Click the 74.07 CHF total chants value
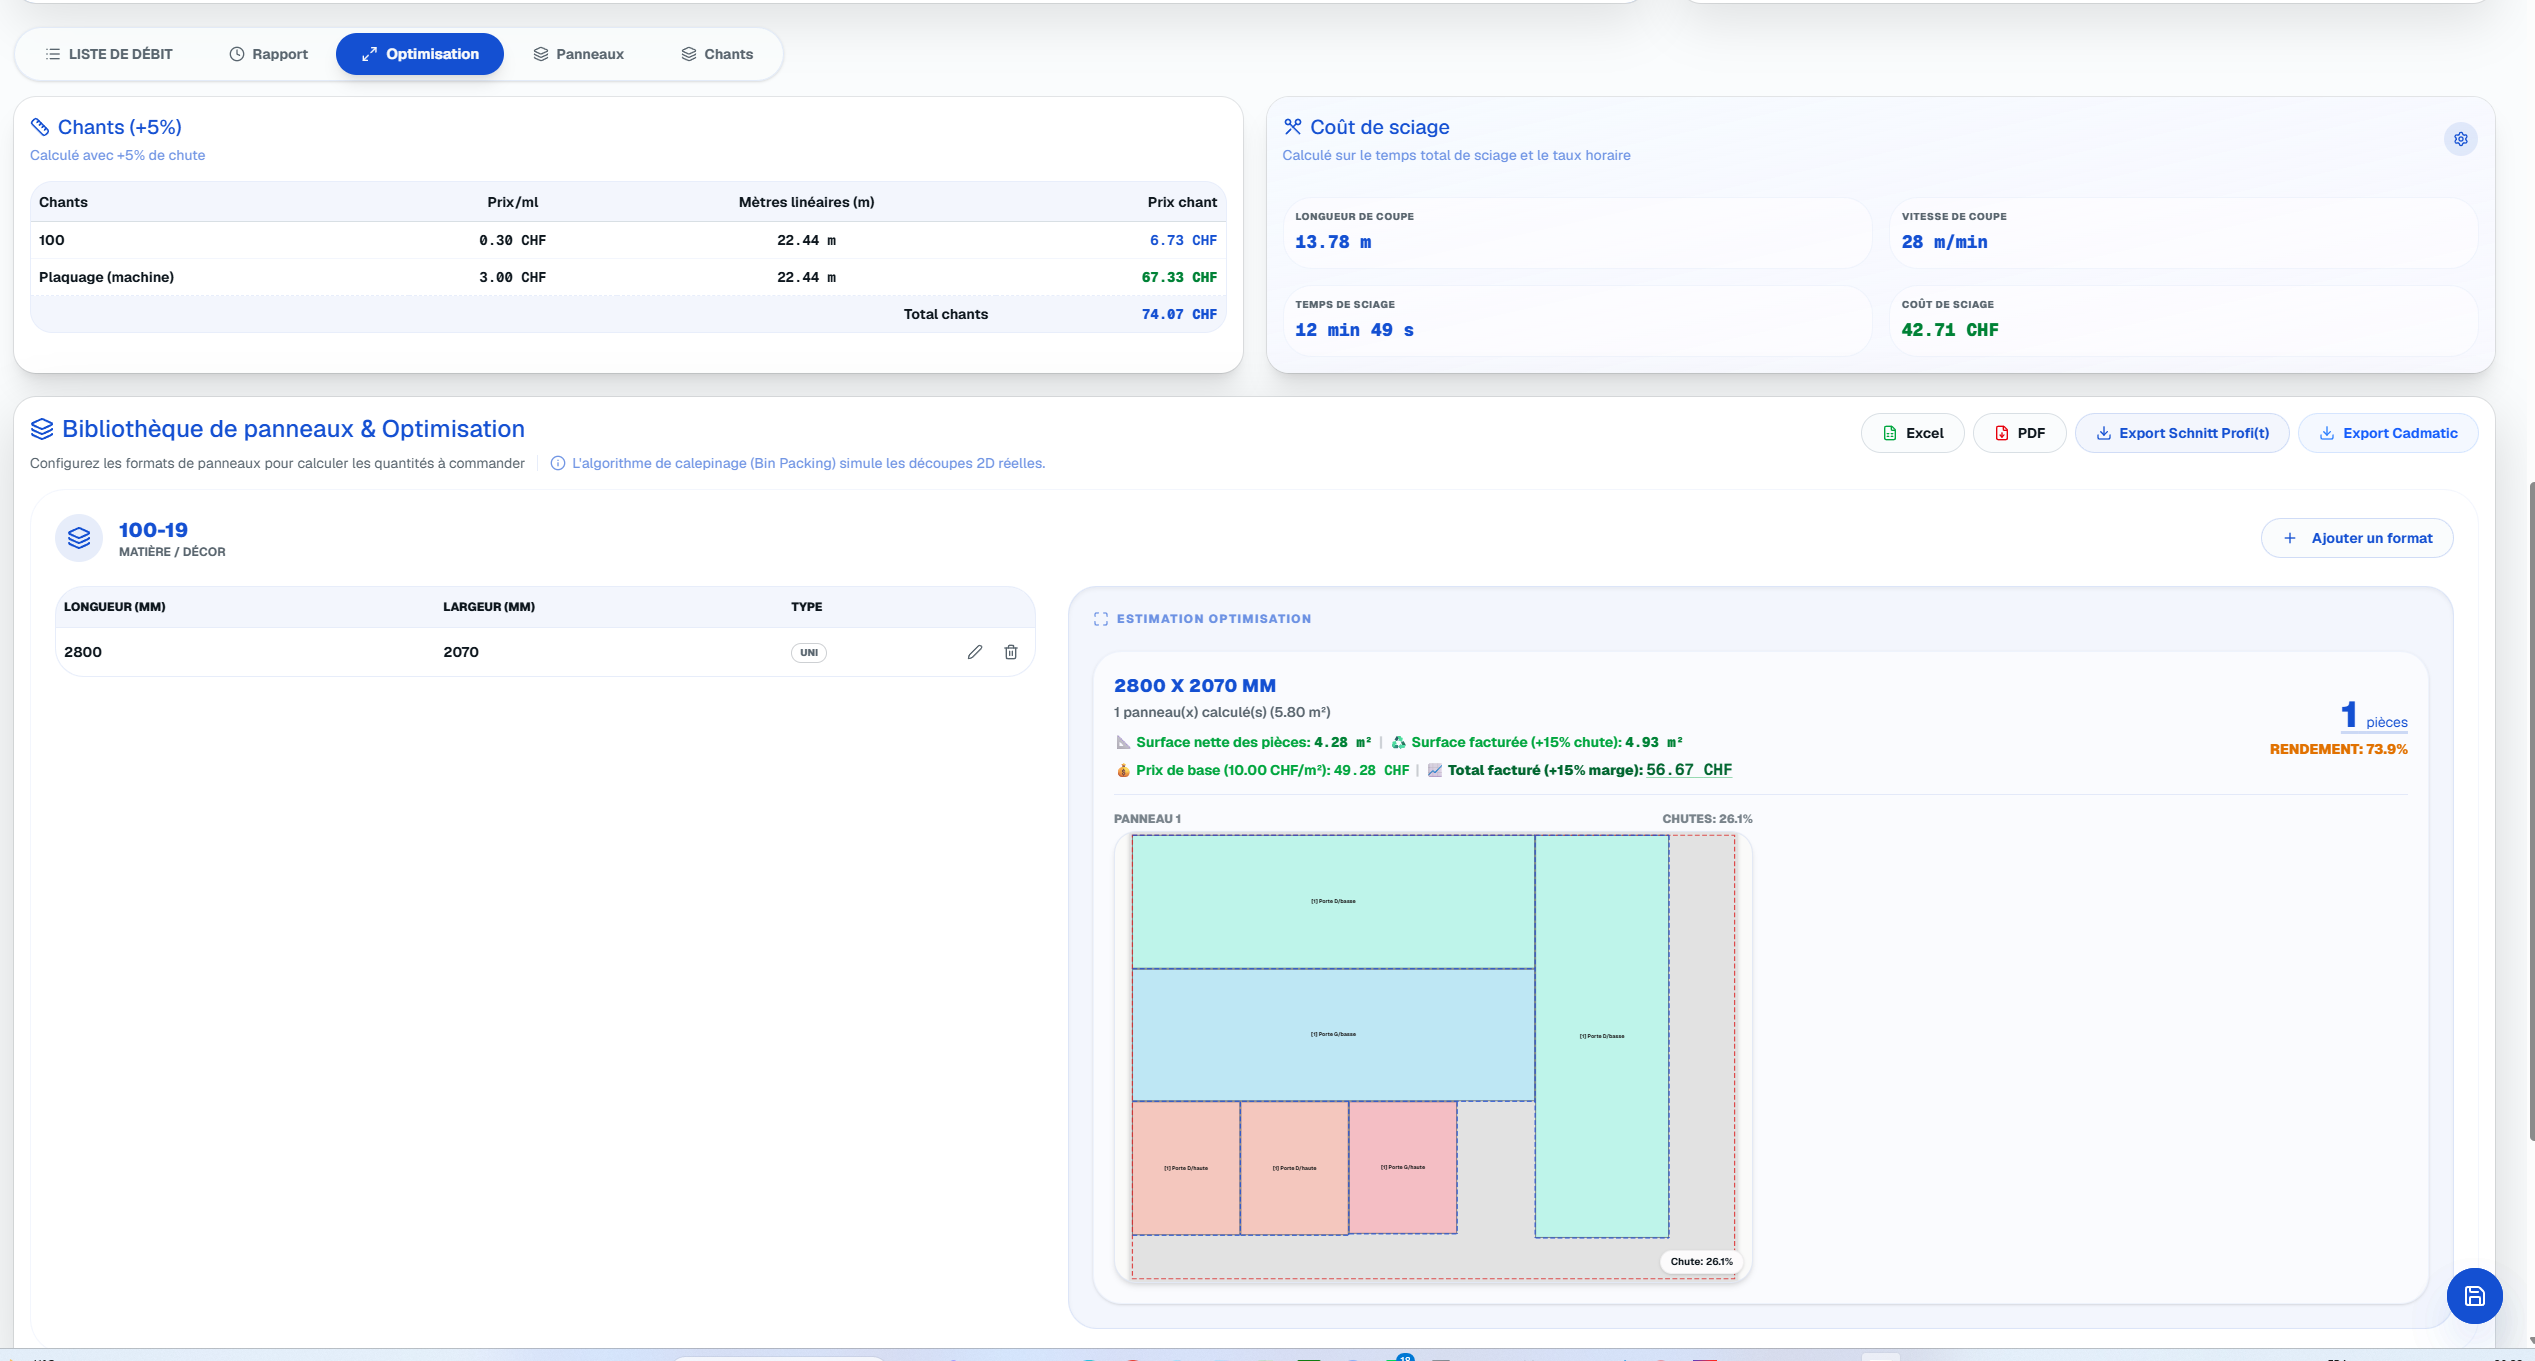 tap(1179, 314)
